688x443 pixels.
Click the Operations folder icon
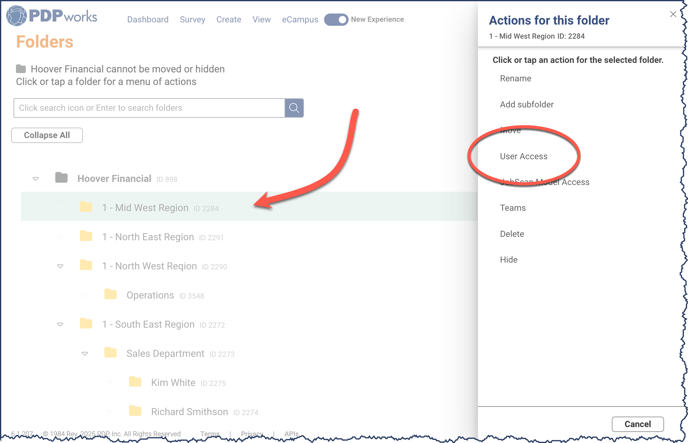111,294
